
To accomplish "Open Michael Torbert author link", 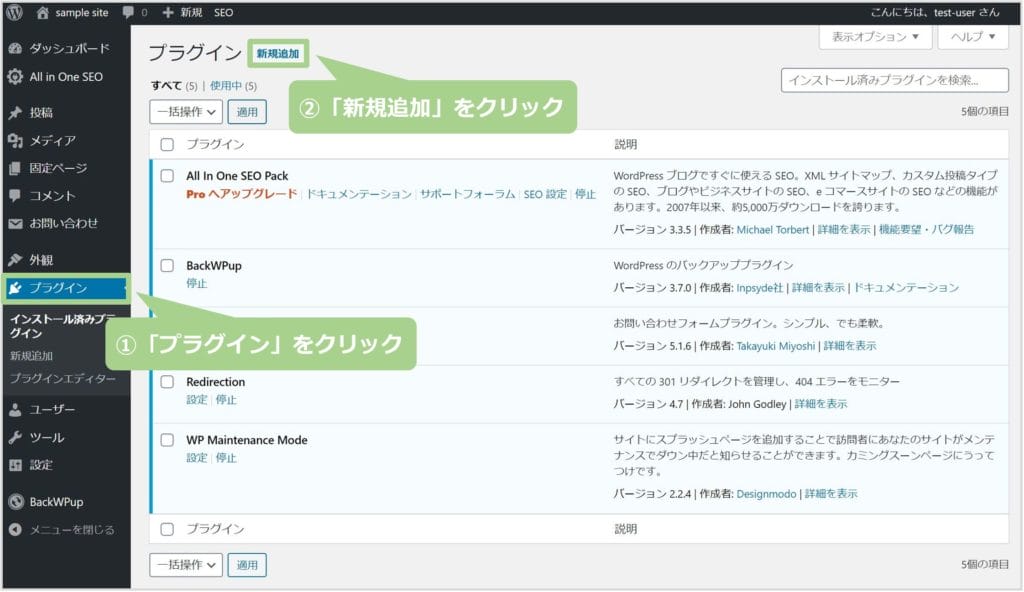I will pyautogui.click(x=773, y=229).
